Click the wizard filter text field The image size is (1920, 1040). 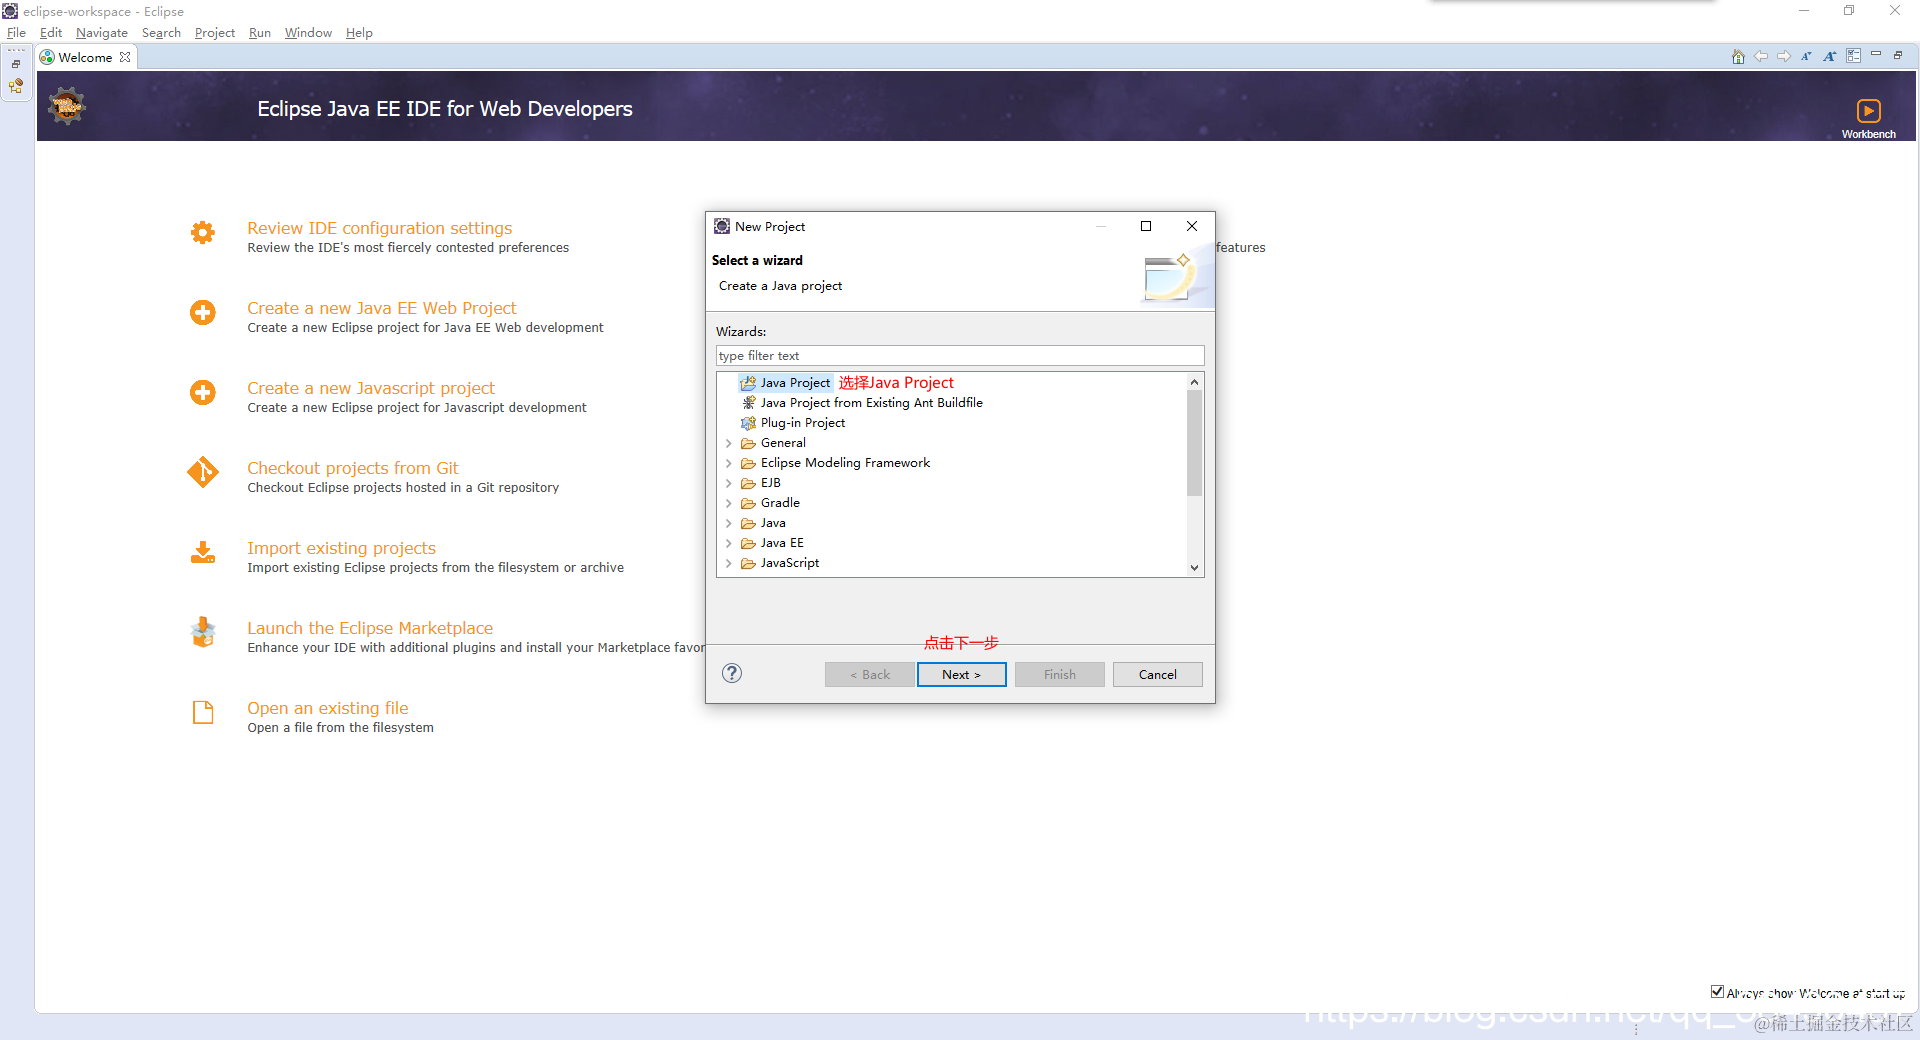[960, 355]
